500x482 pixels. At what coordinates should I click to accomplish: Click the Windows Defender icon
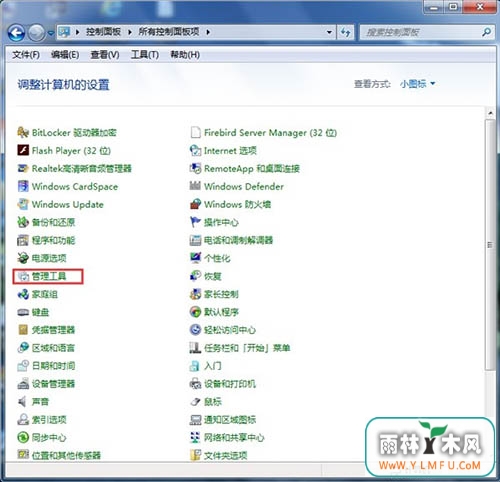point(195,186)
